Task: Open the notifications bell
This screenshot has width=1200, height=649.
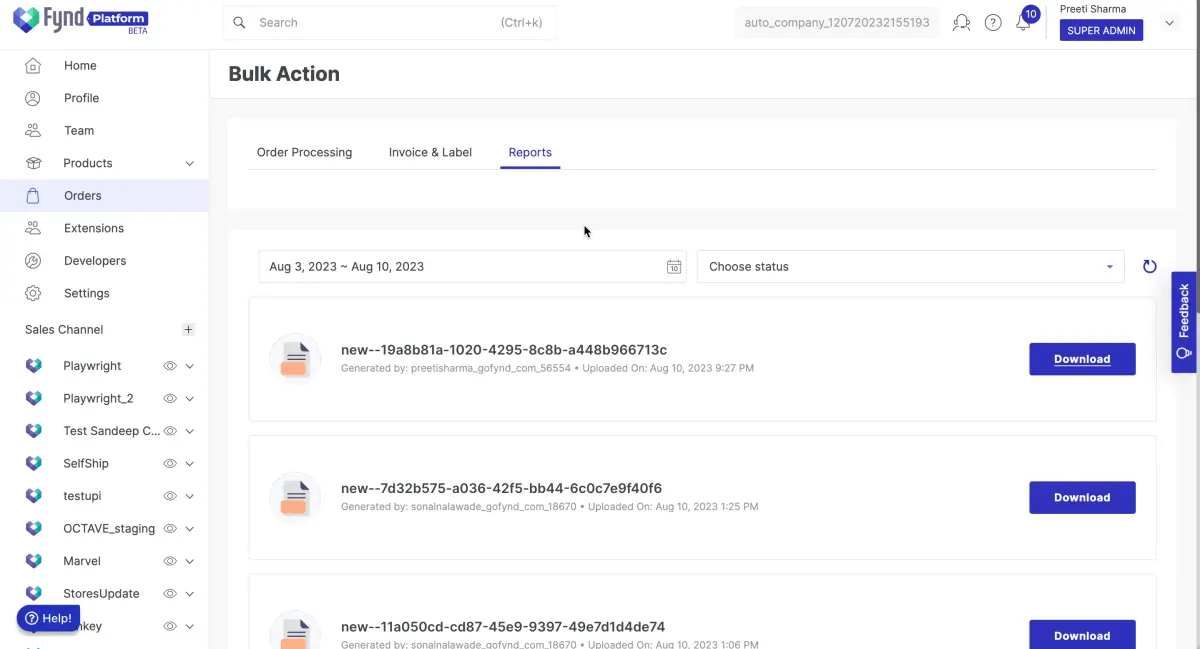Action: (x=1023, y=22)
